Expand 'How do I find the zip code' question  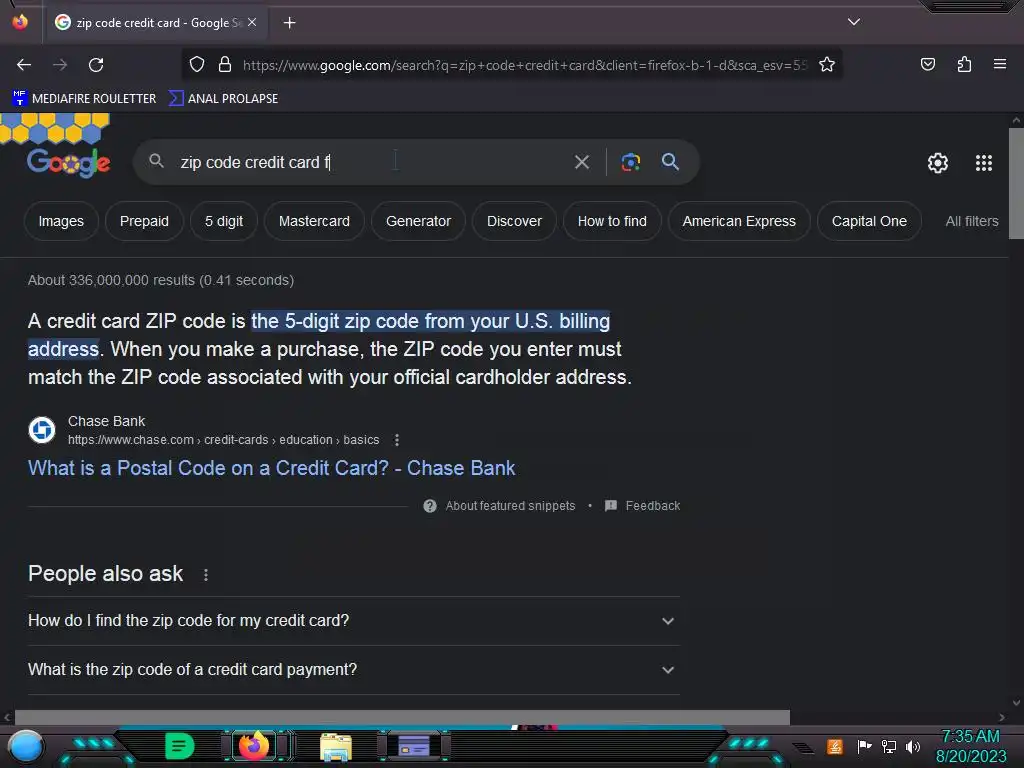353,620
